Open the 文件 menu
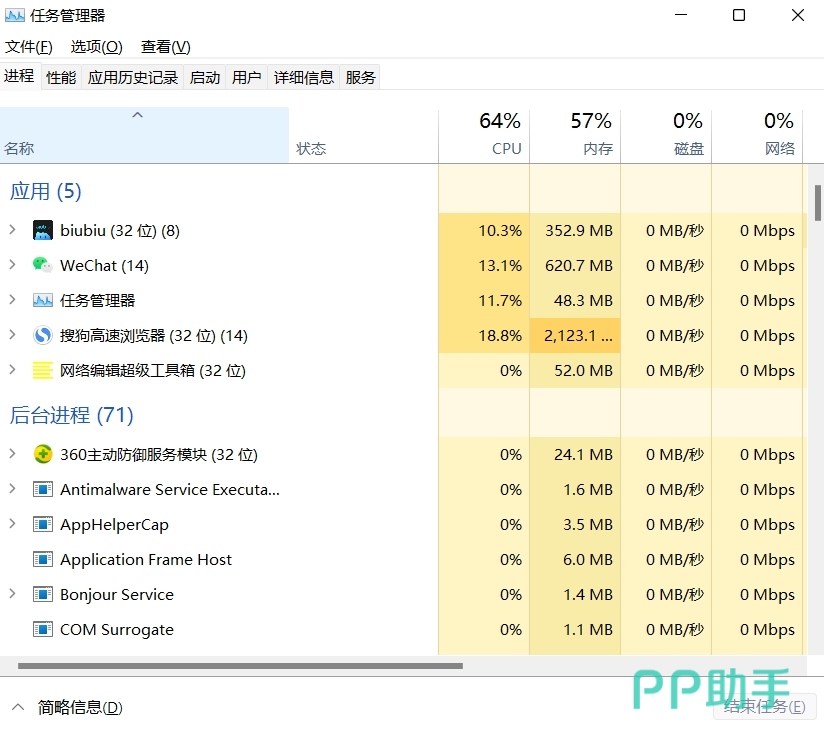 click(x=28, y=47)
